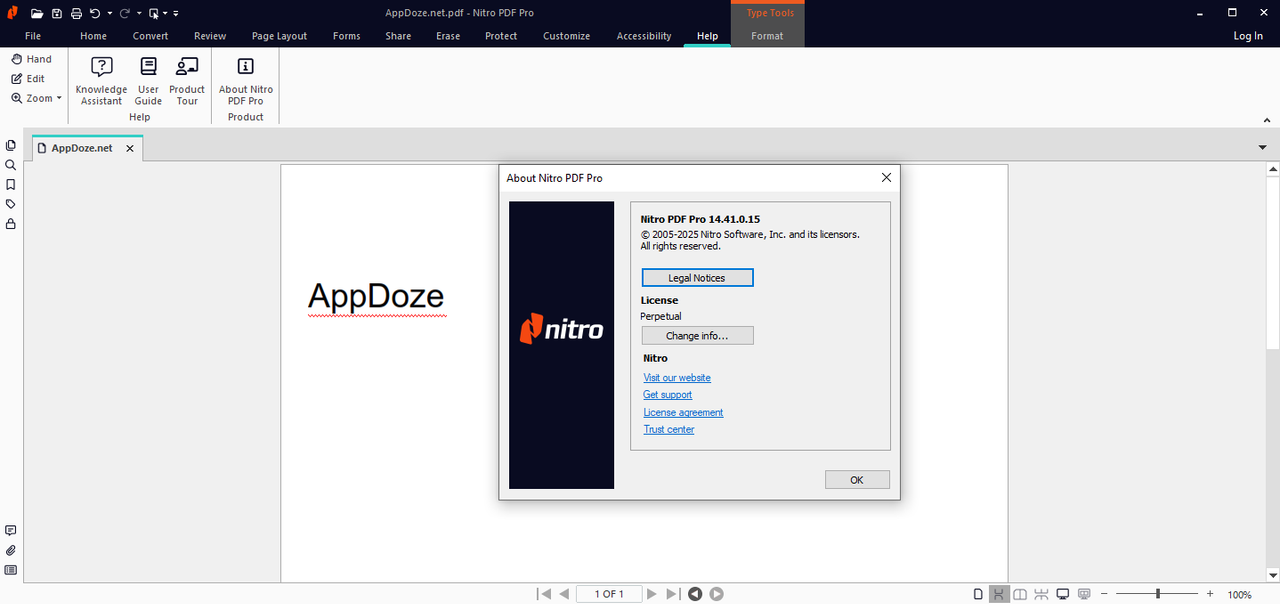1280x604 pixels.
Task: Open the Forms ribbon tab
Action: pyautogui.click(x=346, y=36)
